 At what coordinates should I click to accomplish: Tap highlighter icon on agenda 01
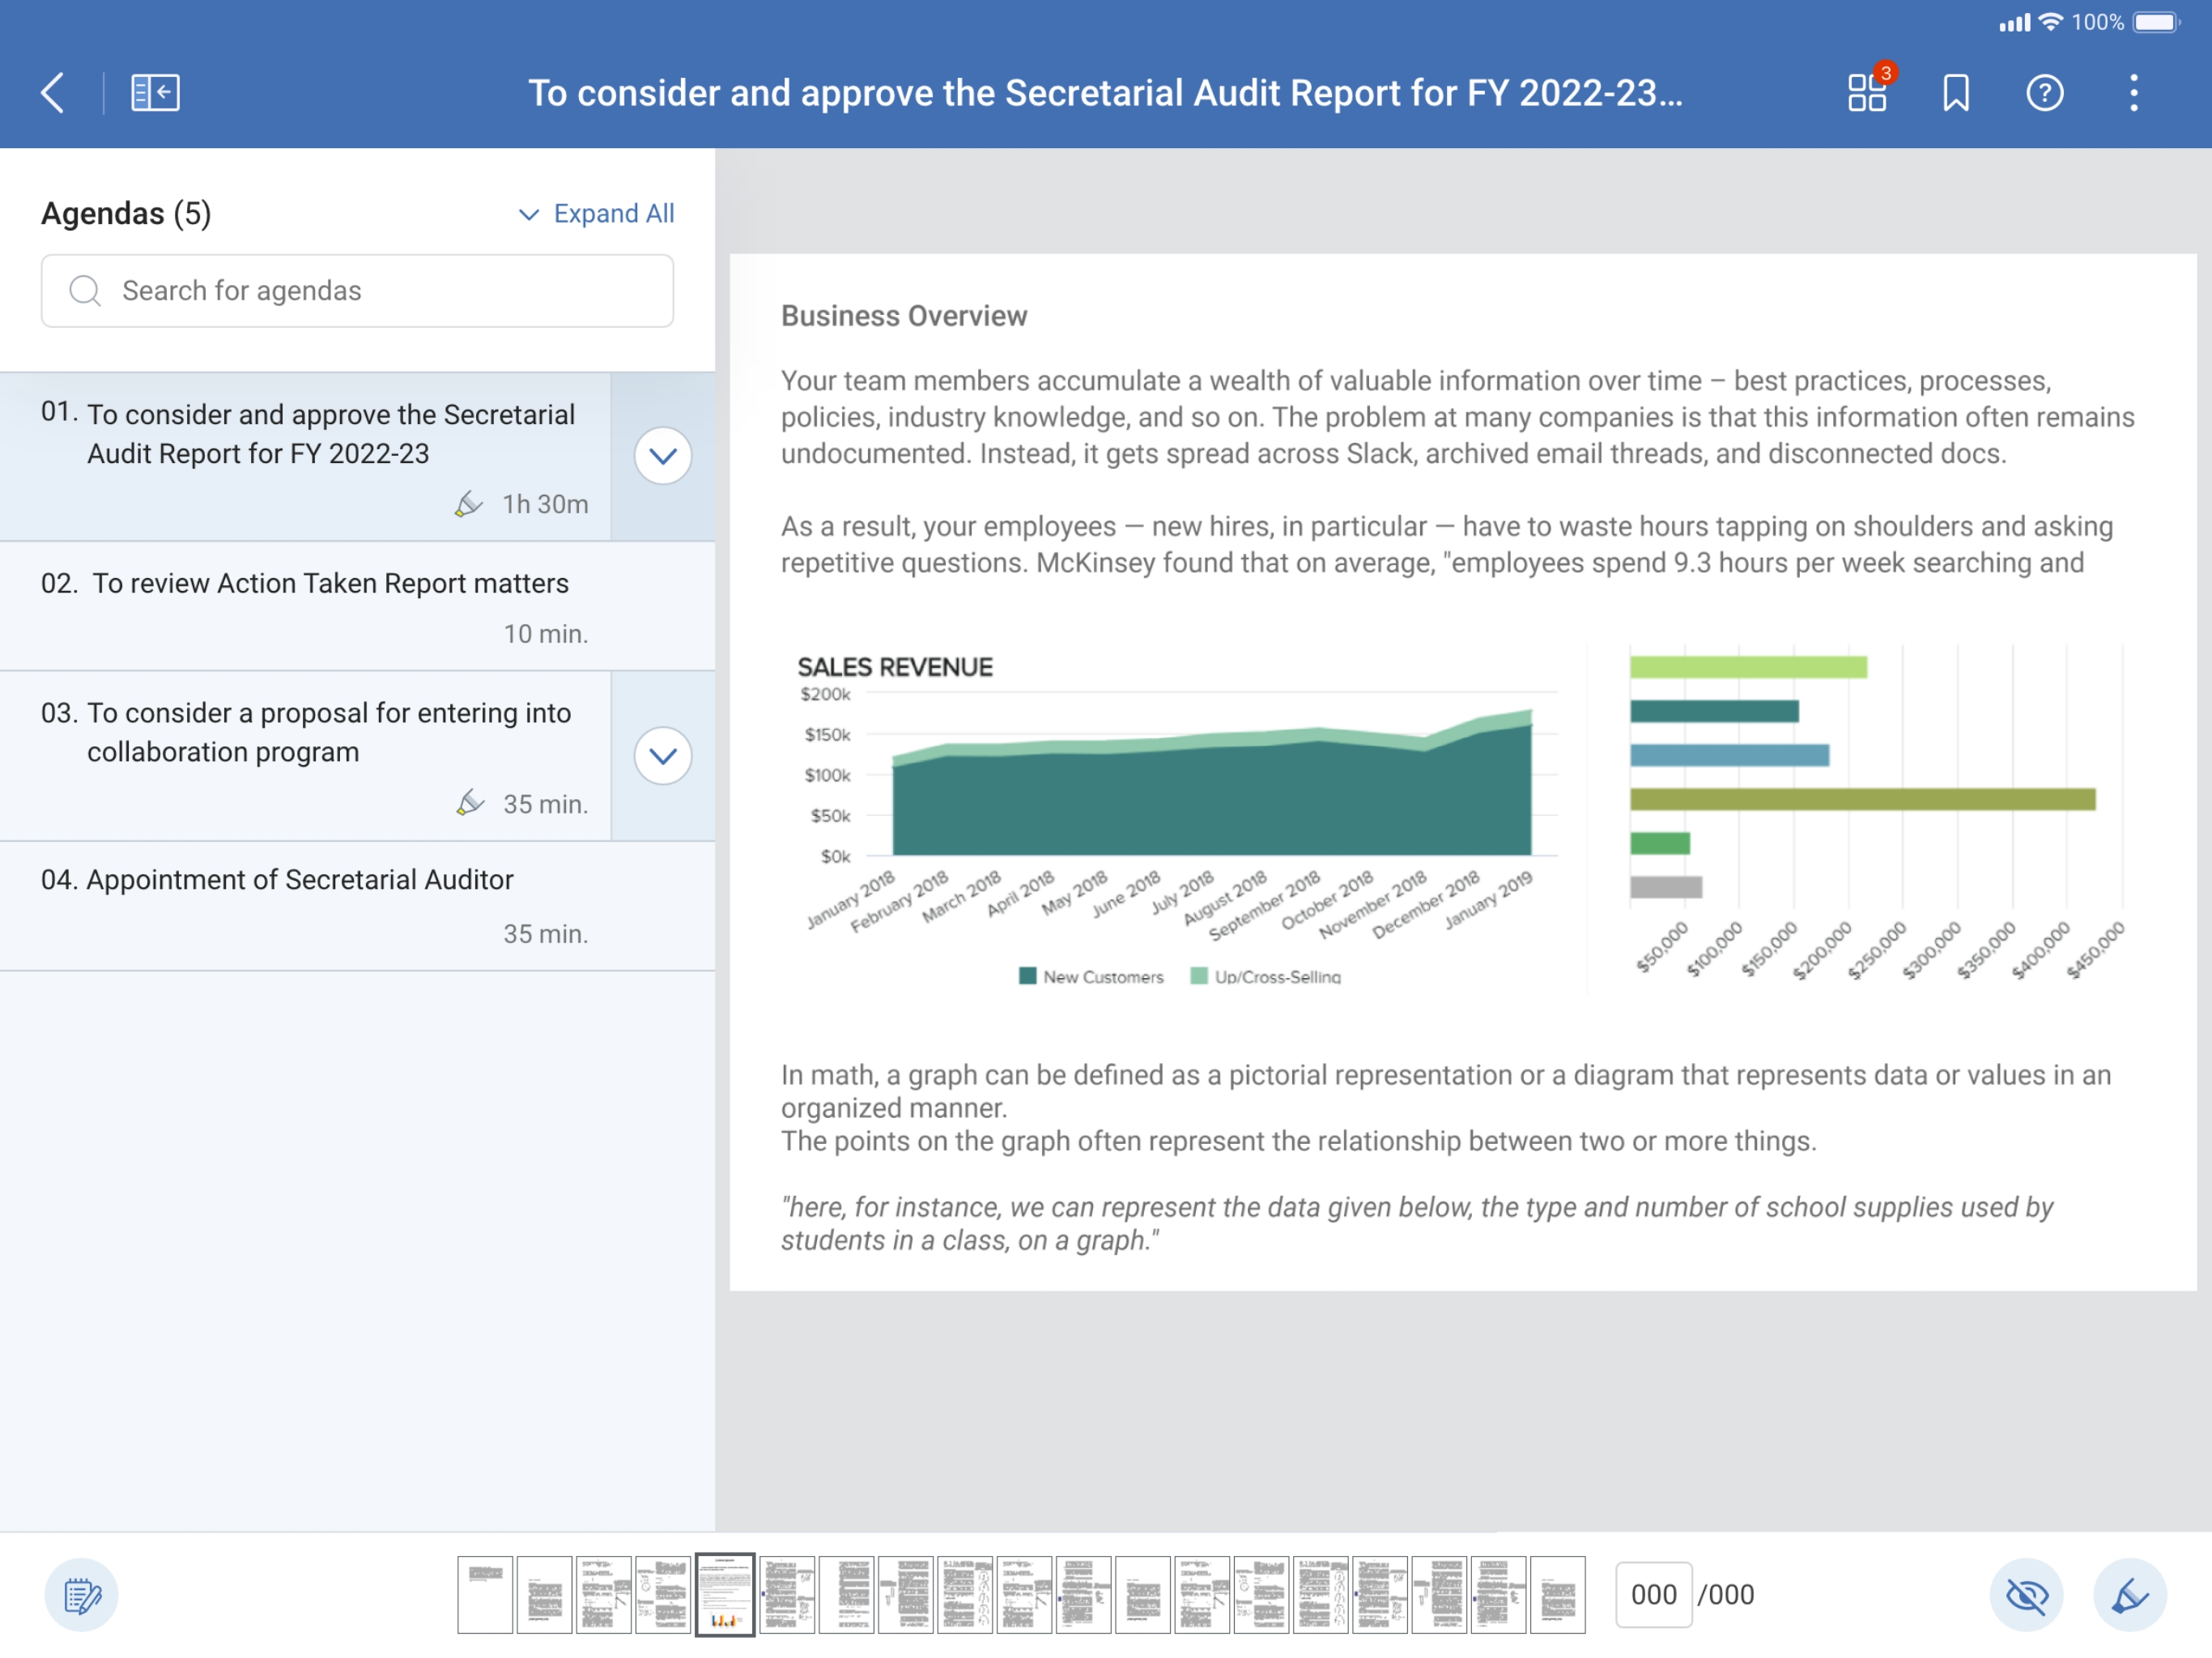(x=468, y=504)
